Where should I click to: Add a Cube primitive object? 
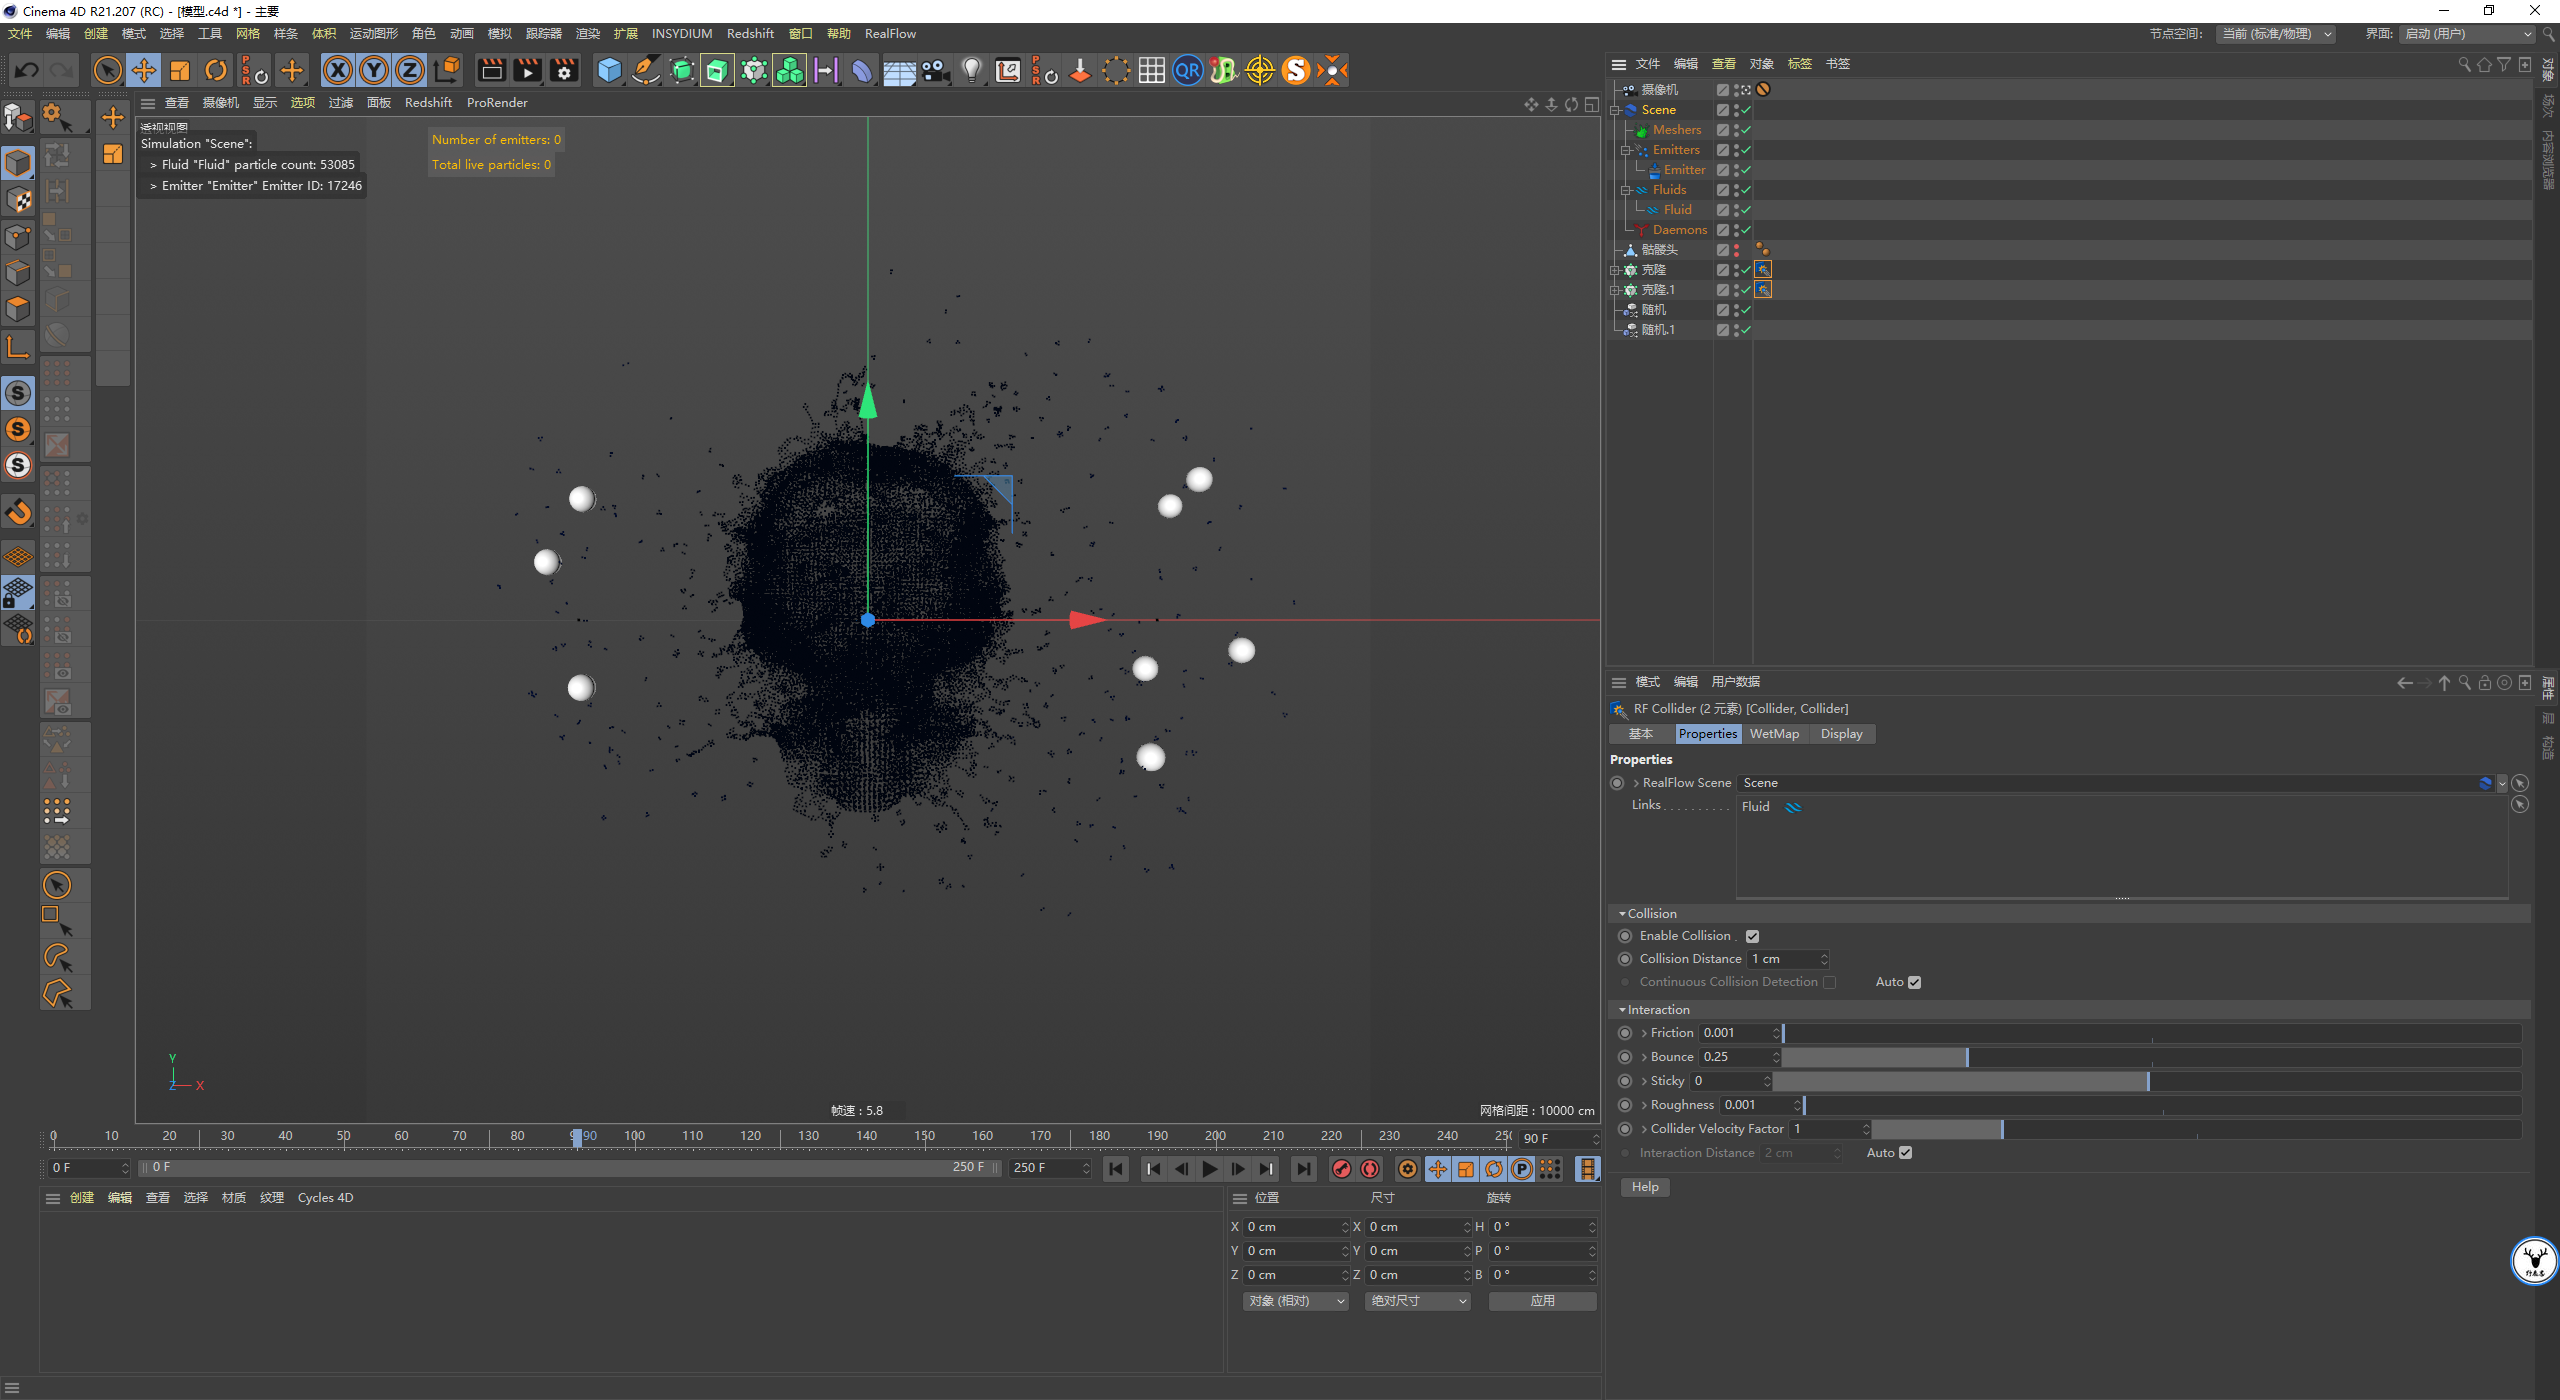609,70
